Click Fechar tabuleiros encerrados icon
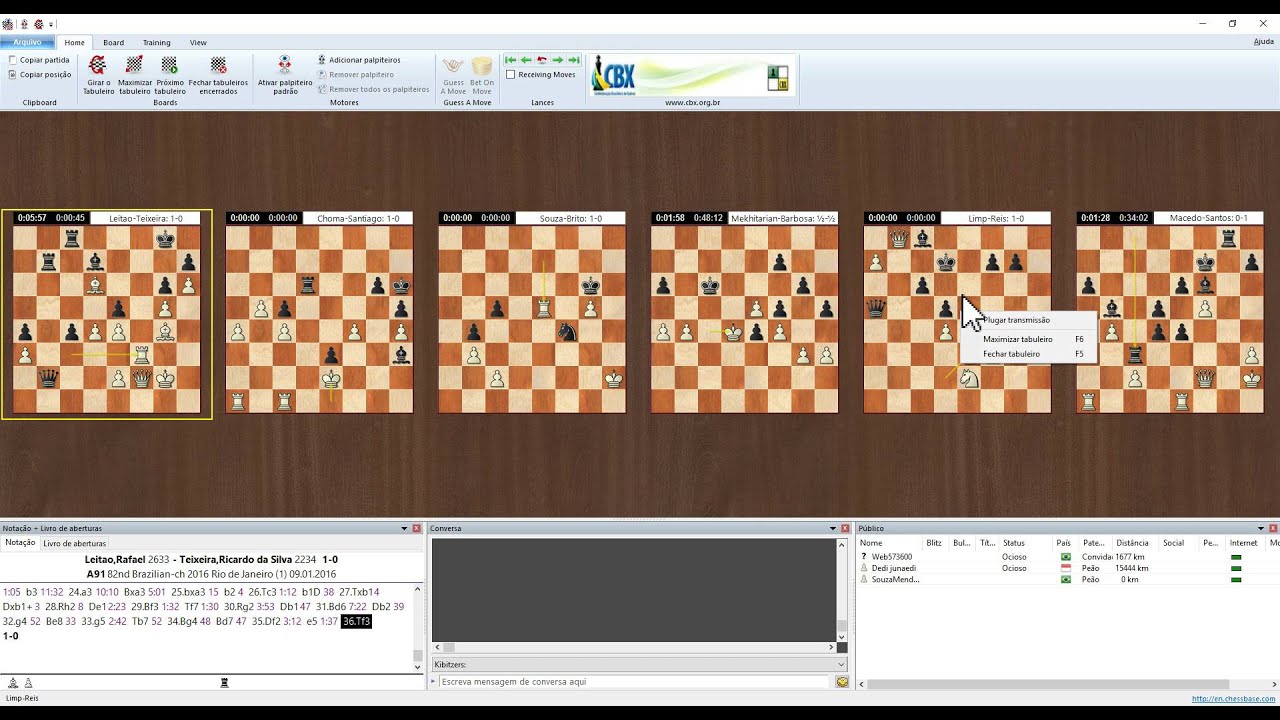The image size is (1280, 720). tap(218, 65)
